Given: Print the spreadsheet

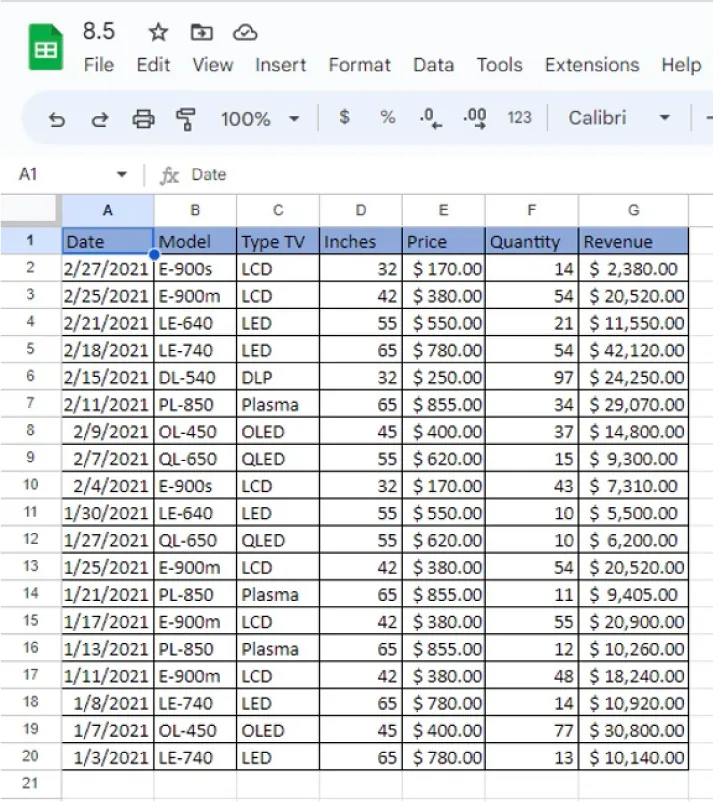Looking at the screenshot, I should point(144,119).
